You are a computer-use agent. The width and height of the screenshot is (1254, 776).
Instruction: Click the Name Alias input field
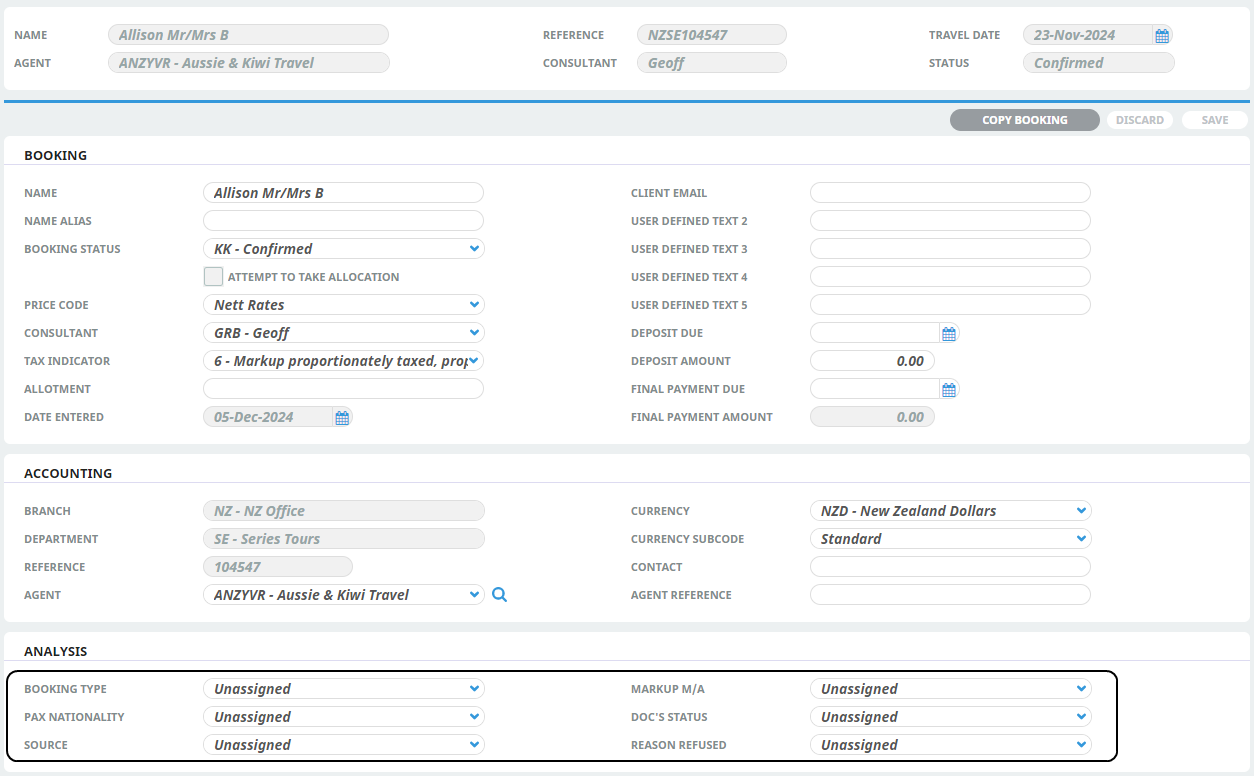(343, 220)
